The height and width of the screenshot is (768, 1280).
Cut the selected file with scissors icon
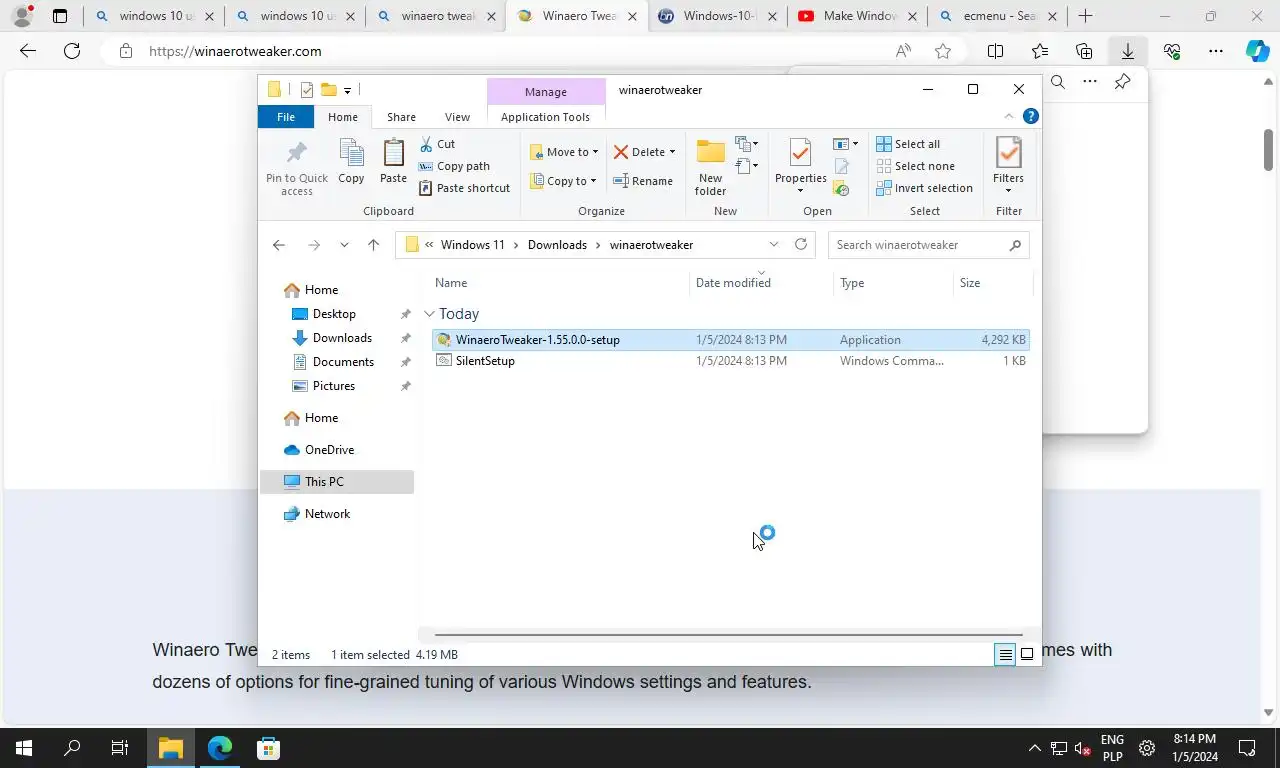437,144
